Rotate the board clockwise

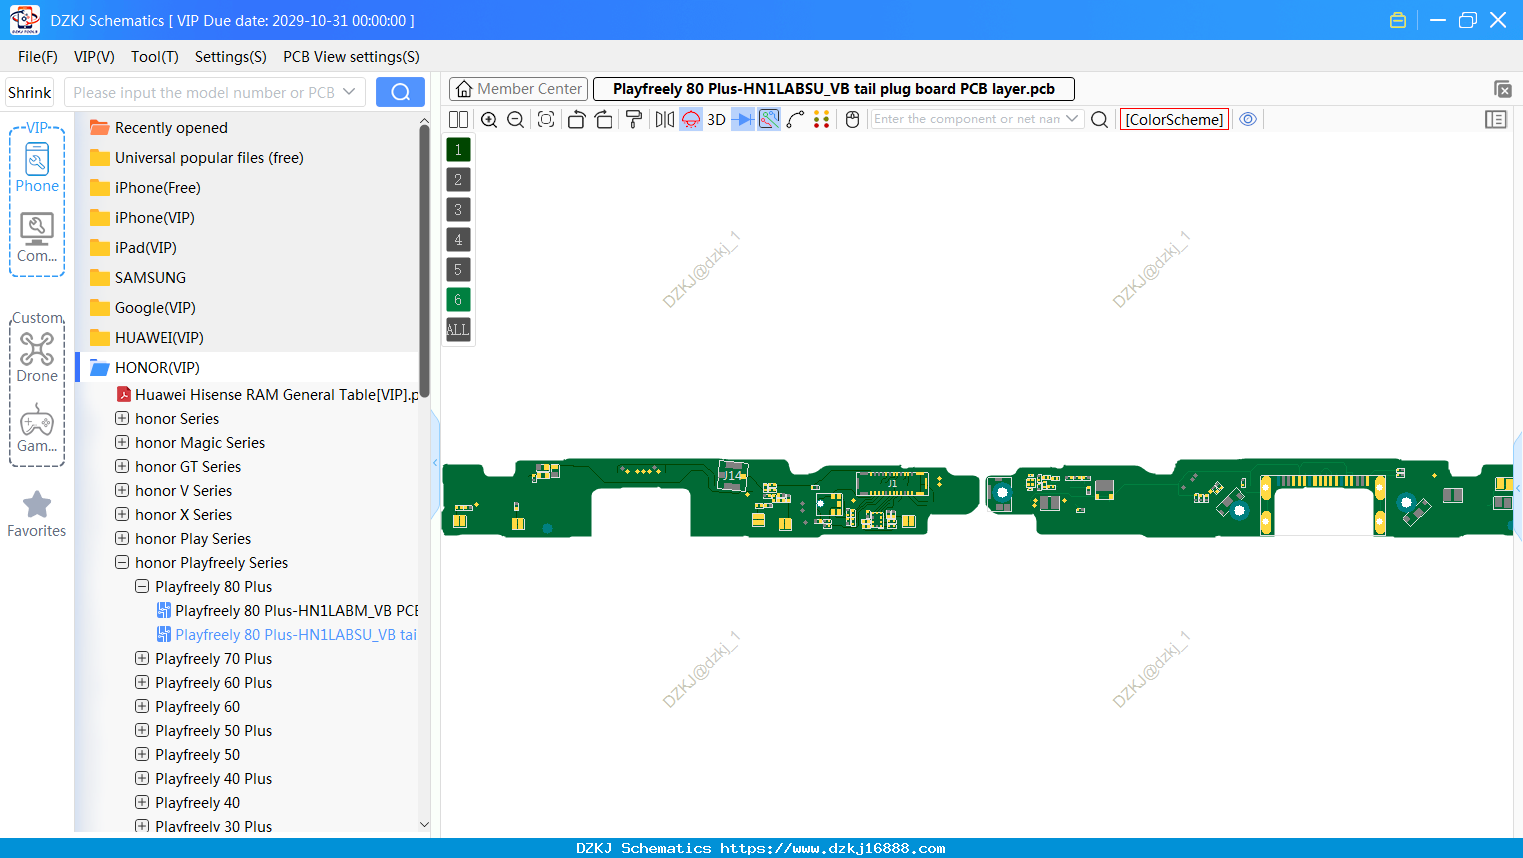click(x=604, y=119)
